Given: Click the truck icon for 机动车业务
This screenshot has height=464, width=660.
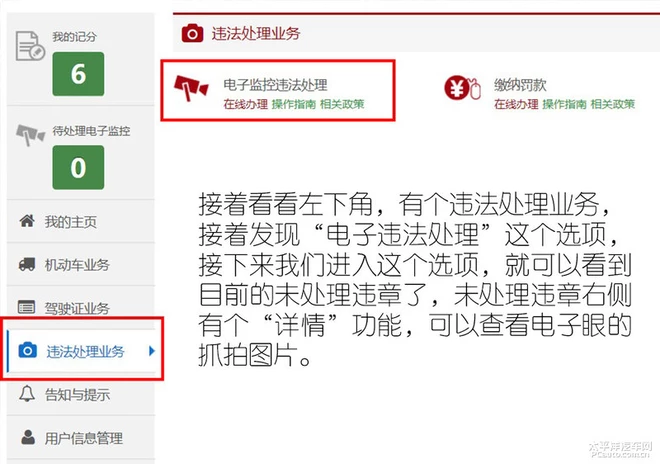Looking at the screenshot, I should (x=27, y=264).
